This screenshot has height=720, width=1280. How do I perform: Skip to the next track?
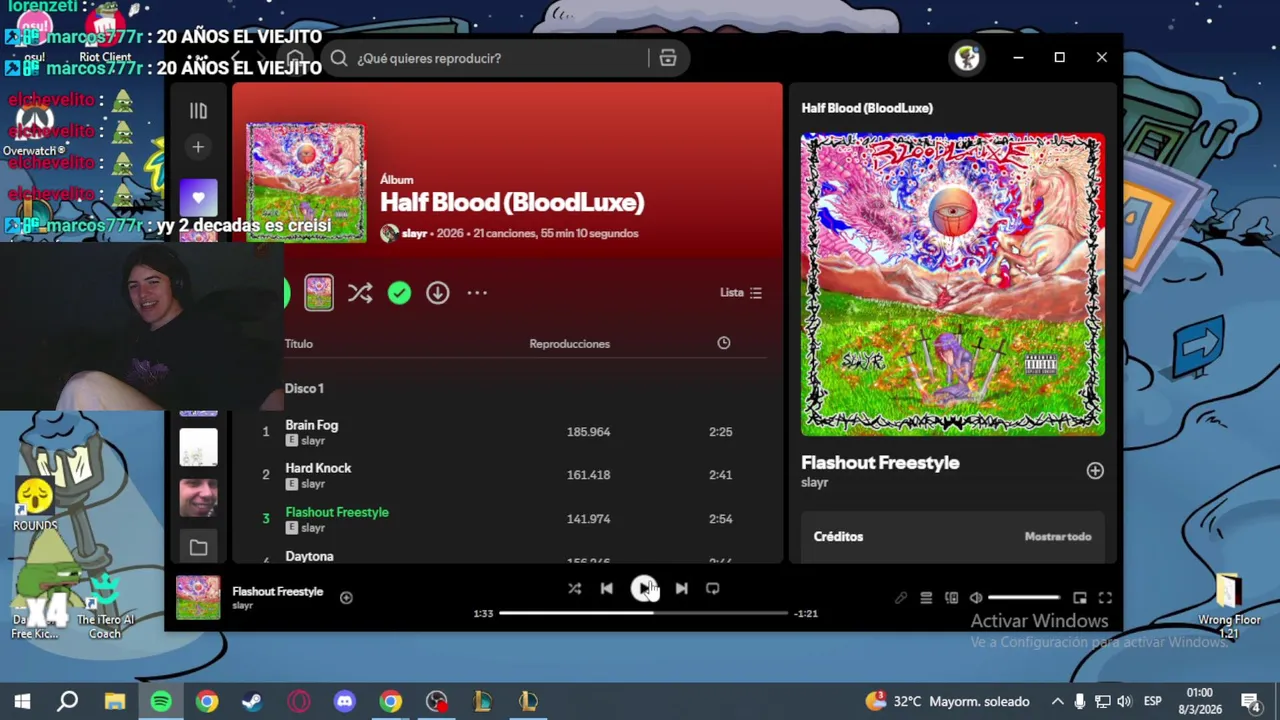[x=681, y=589]
